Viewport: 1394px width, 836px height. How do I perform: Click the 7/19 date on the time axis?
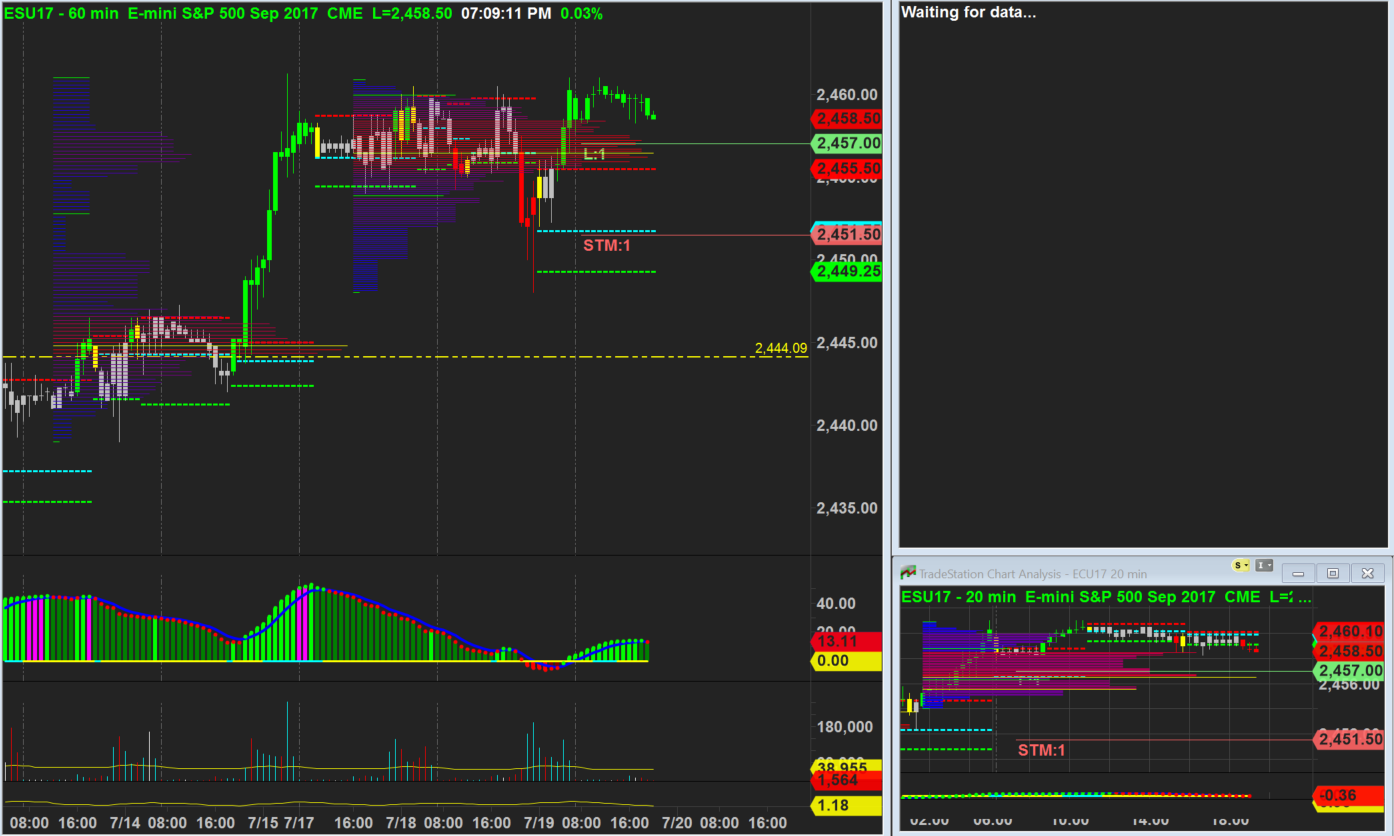(x=539, y=823)
